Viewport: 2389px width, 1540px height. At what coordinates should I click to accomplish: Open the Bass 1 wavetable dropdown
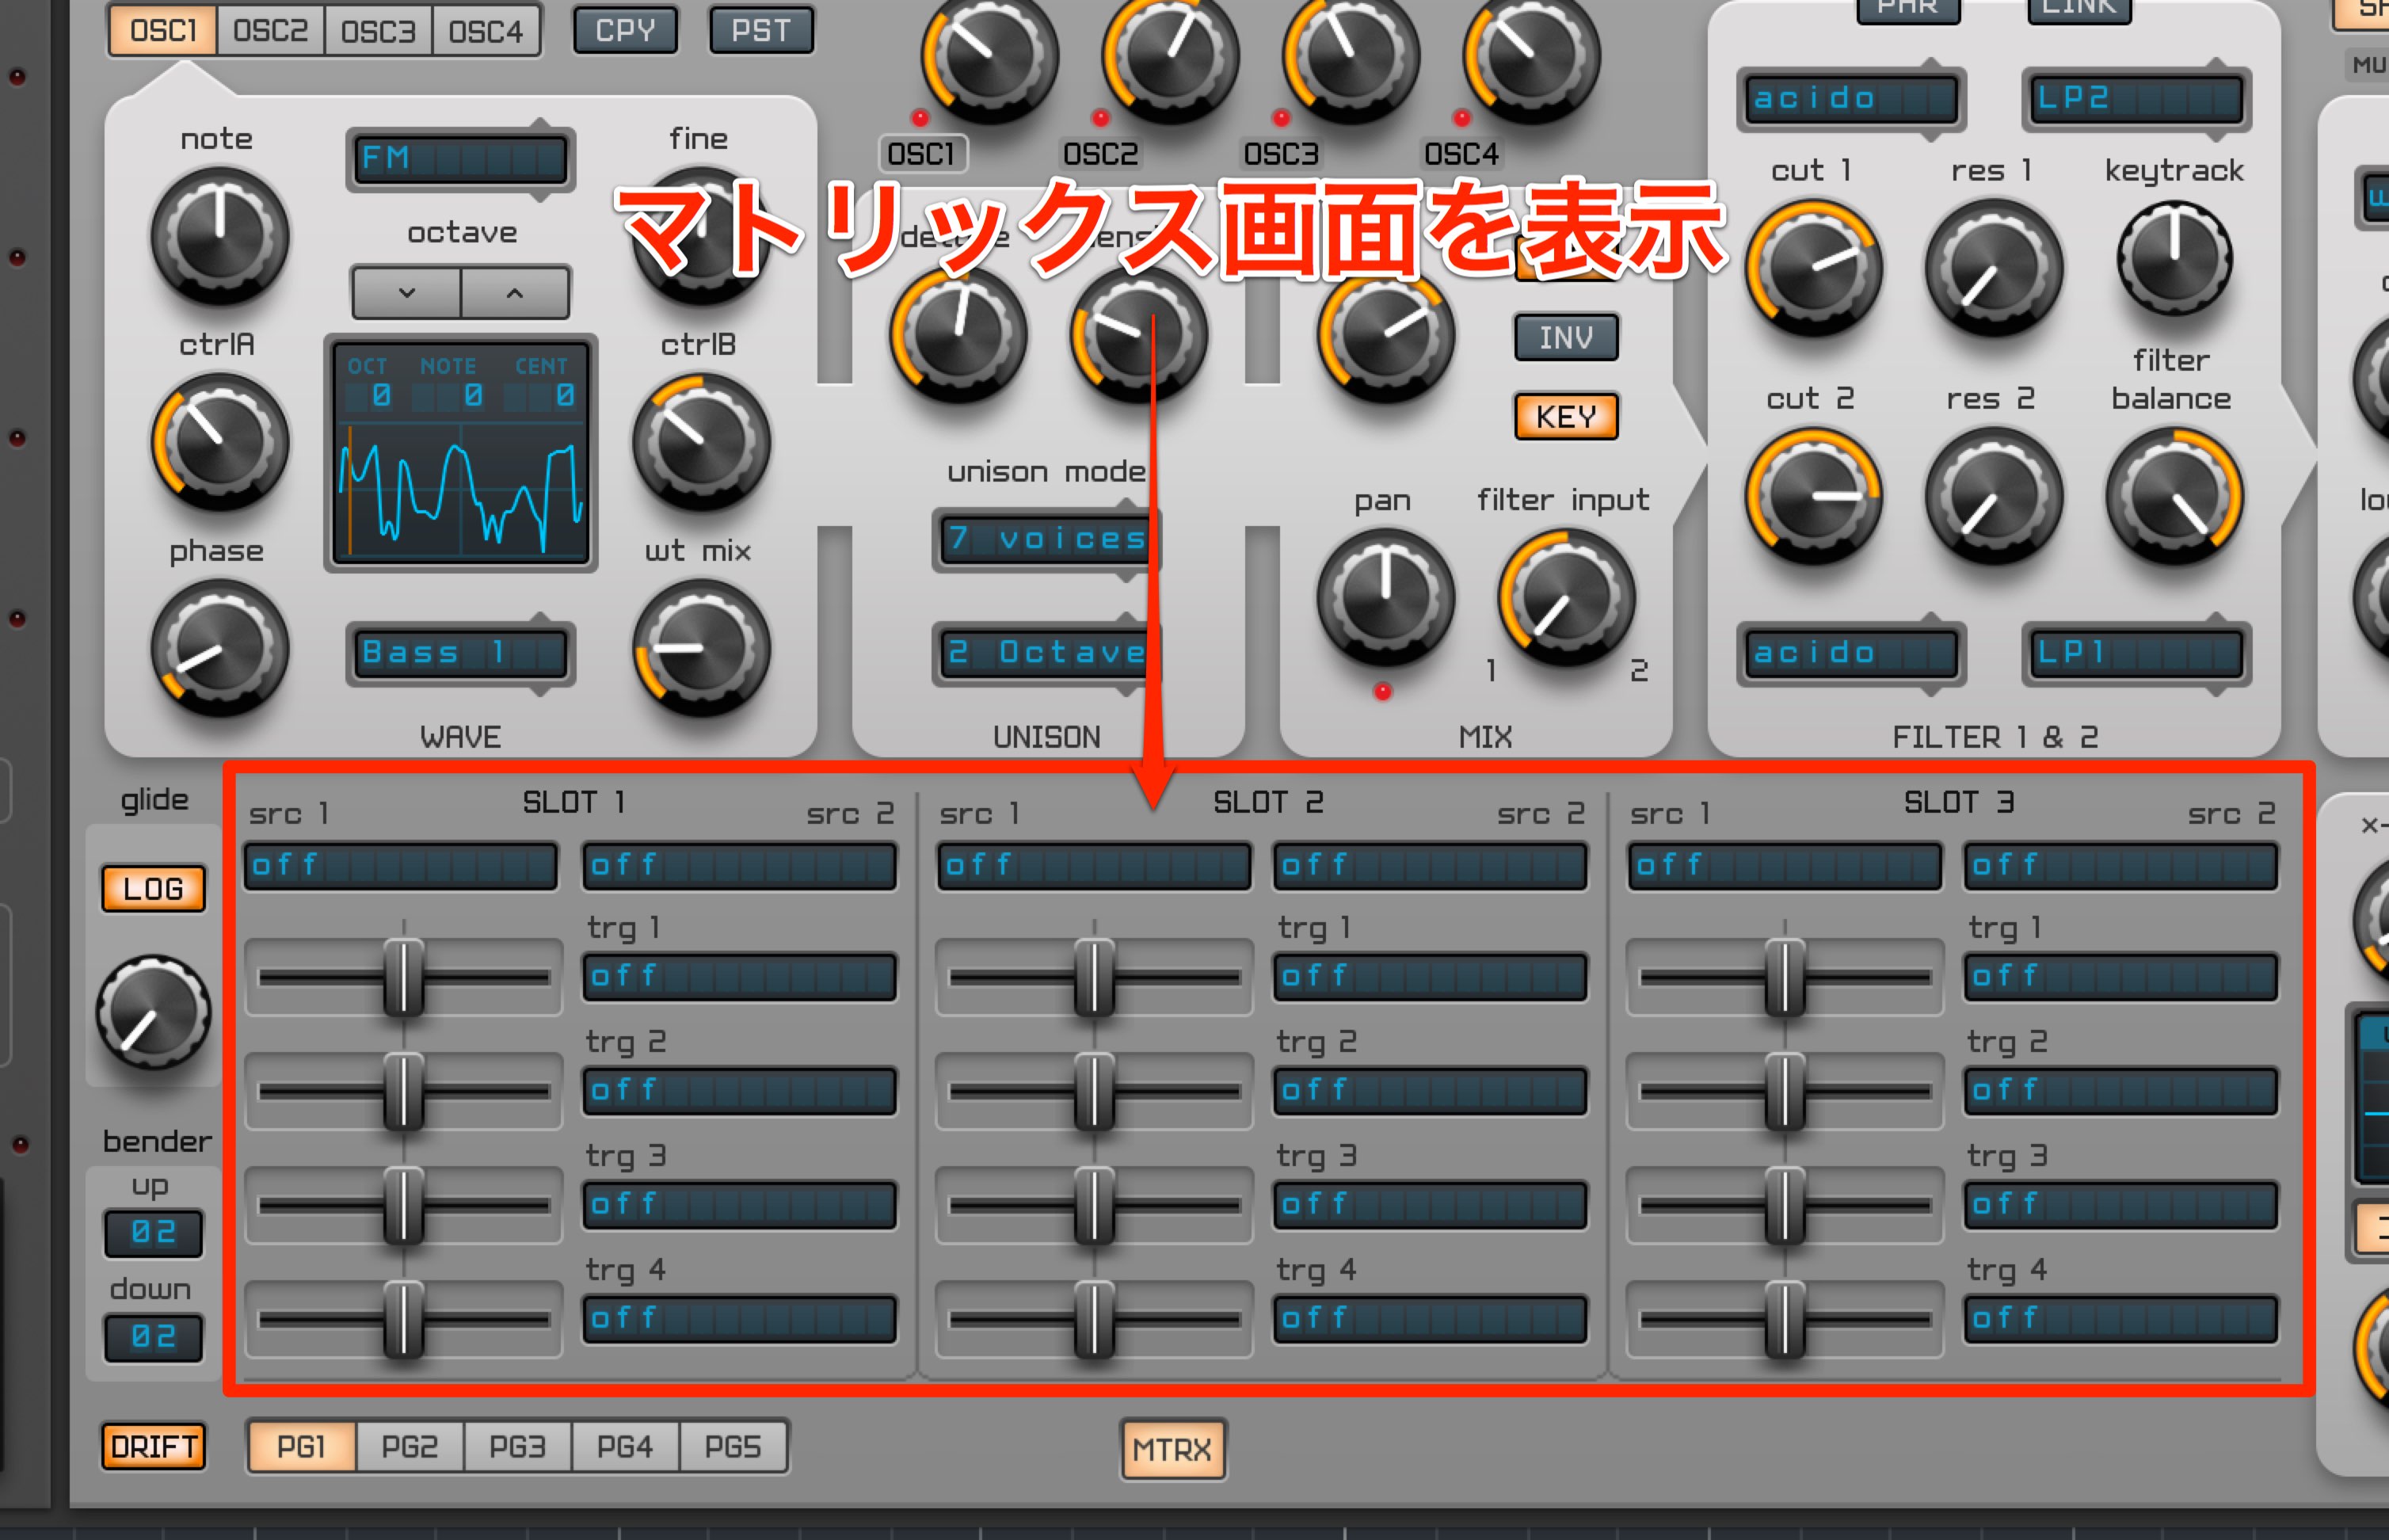click(461, 654)
